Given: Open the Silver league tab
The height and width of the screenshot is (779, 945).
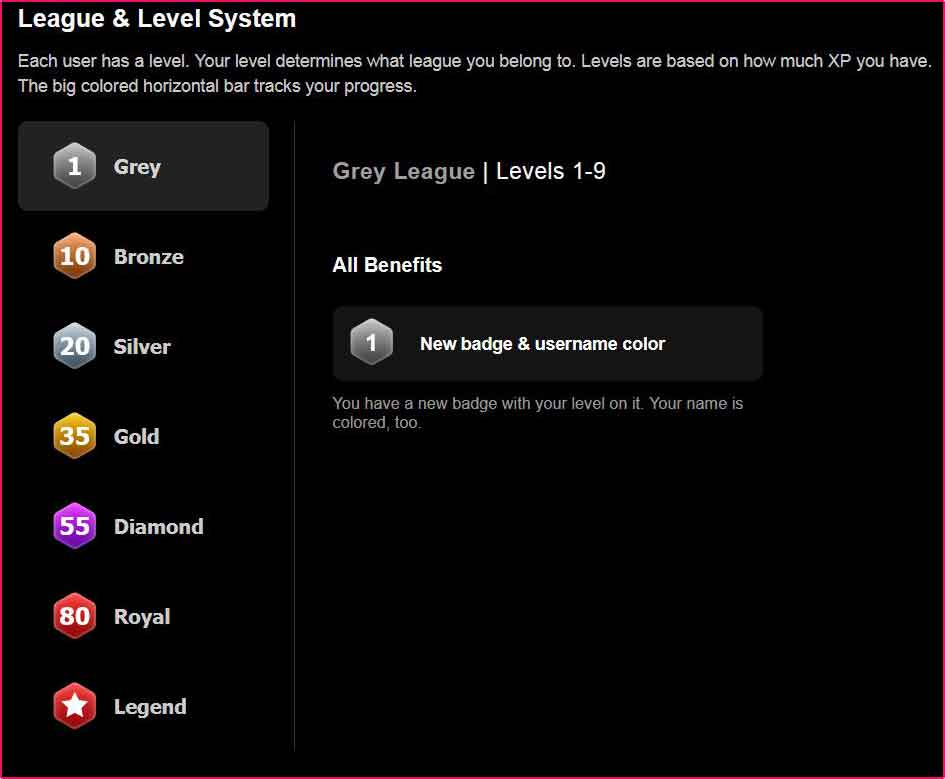Looking at the screenshot, I should (x=142, y=346).
